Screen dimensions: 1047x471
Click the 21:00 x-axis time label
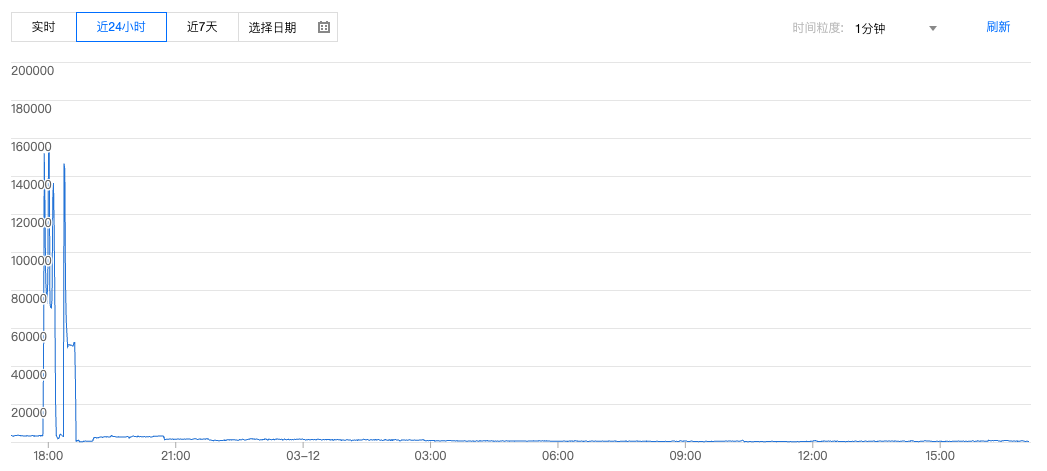click(176, 456)
